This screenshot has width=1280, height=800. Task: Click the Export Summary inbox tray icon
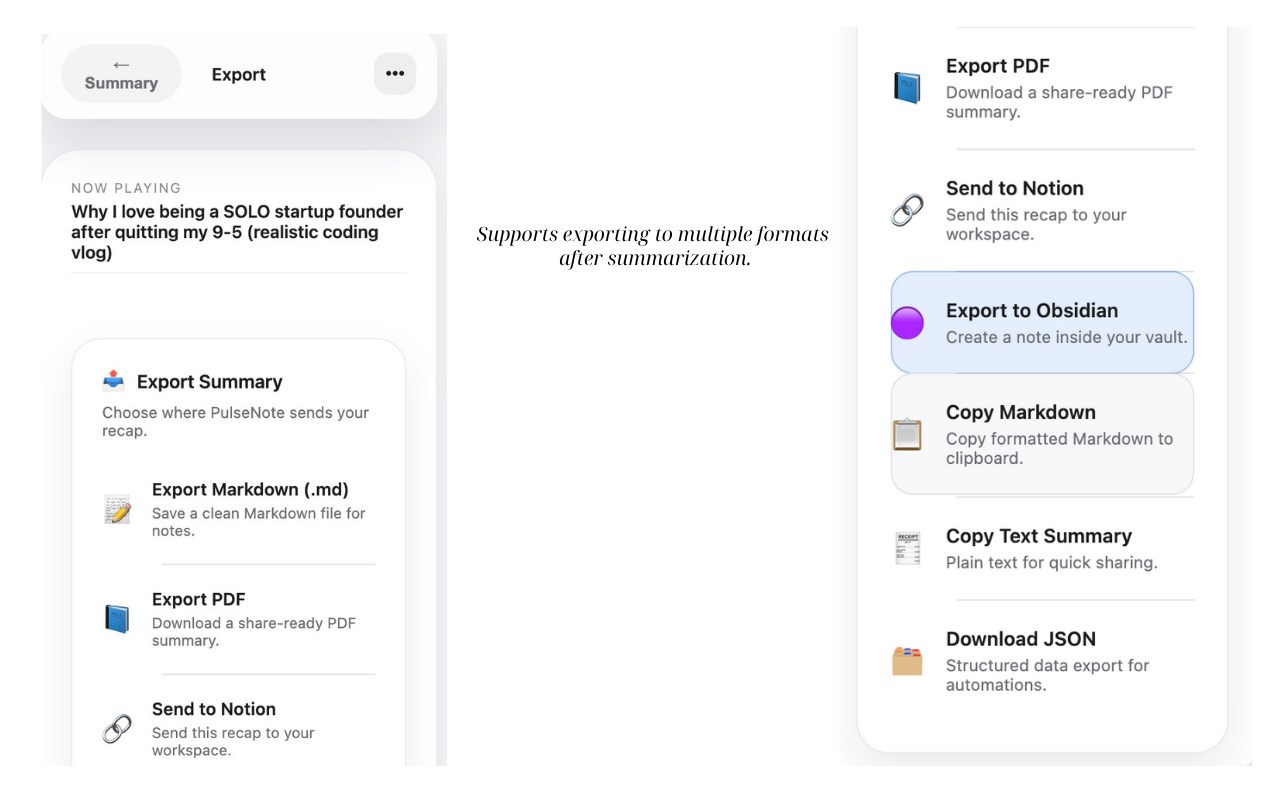tap(114, 381)
